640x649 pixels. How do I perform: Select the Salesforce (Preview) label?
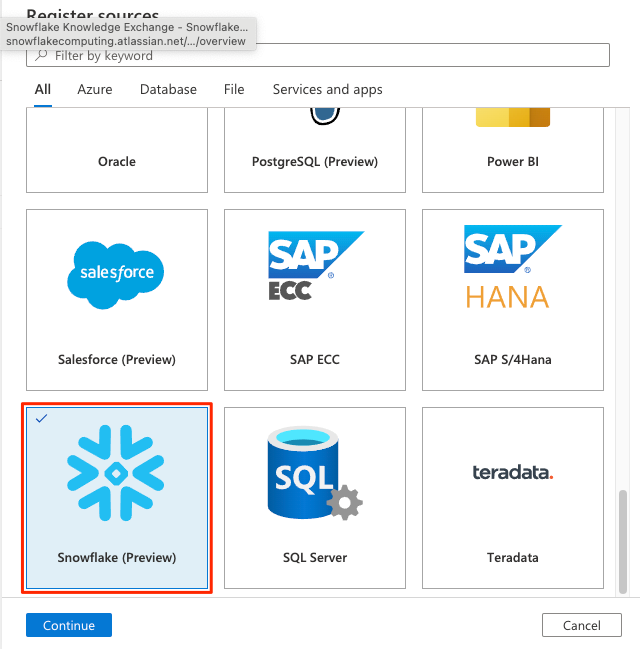117,360
